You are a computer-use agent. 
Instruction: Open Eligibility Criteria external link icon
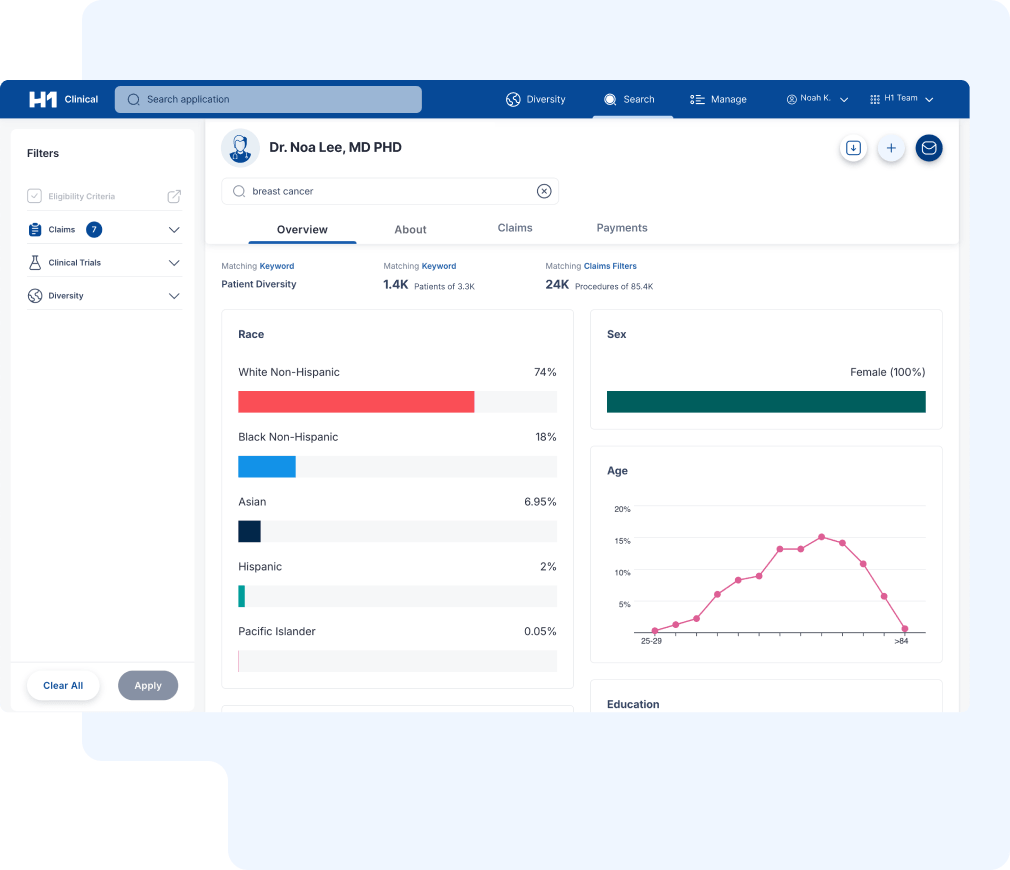[x=174, y=196]
